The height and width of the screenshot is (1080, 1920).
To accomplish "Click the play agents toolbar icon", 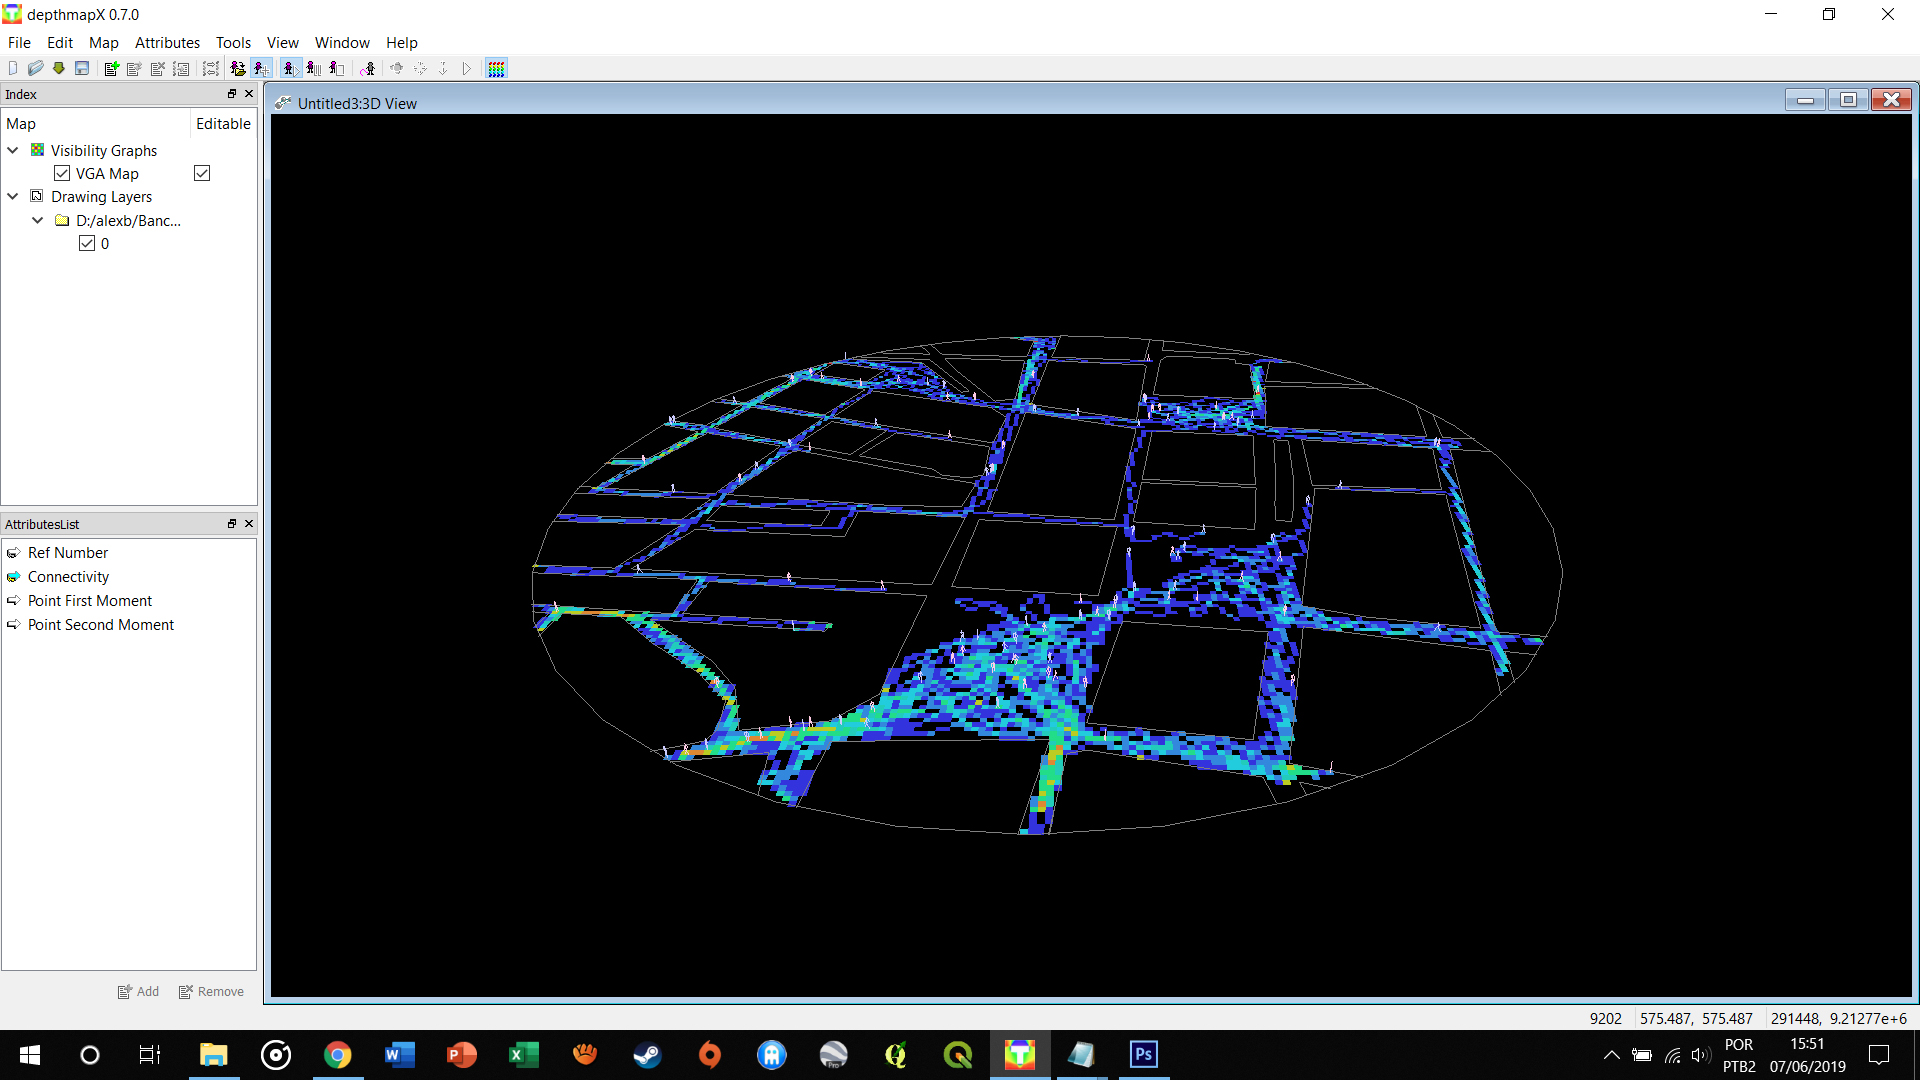I will (x=290, y=68).
